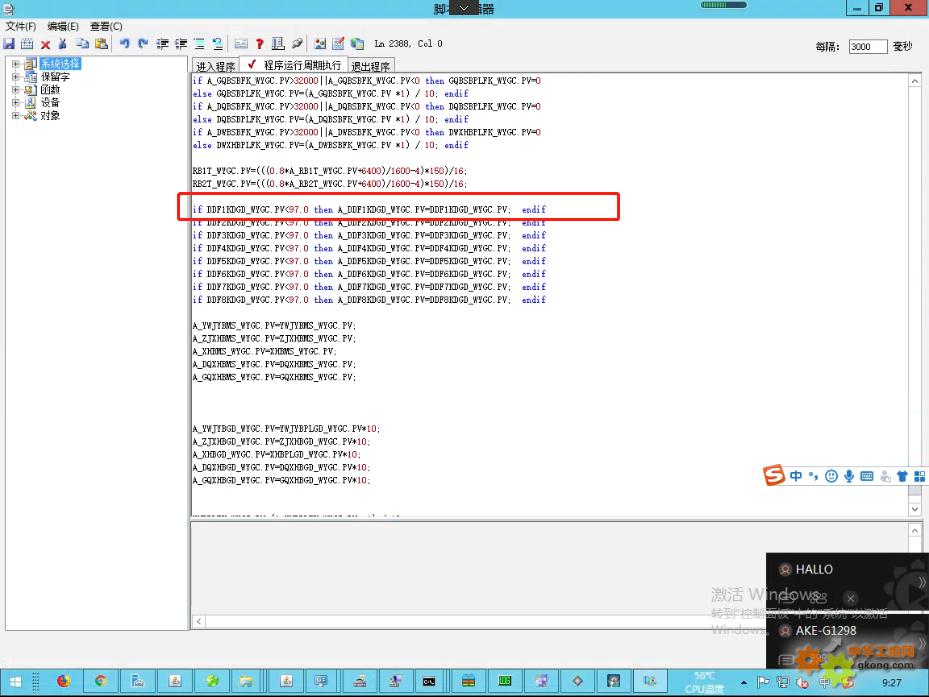Click the Redo arrow icon

[x=143, y=44]
